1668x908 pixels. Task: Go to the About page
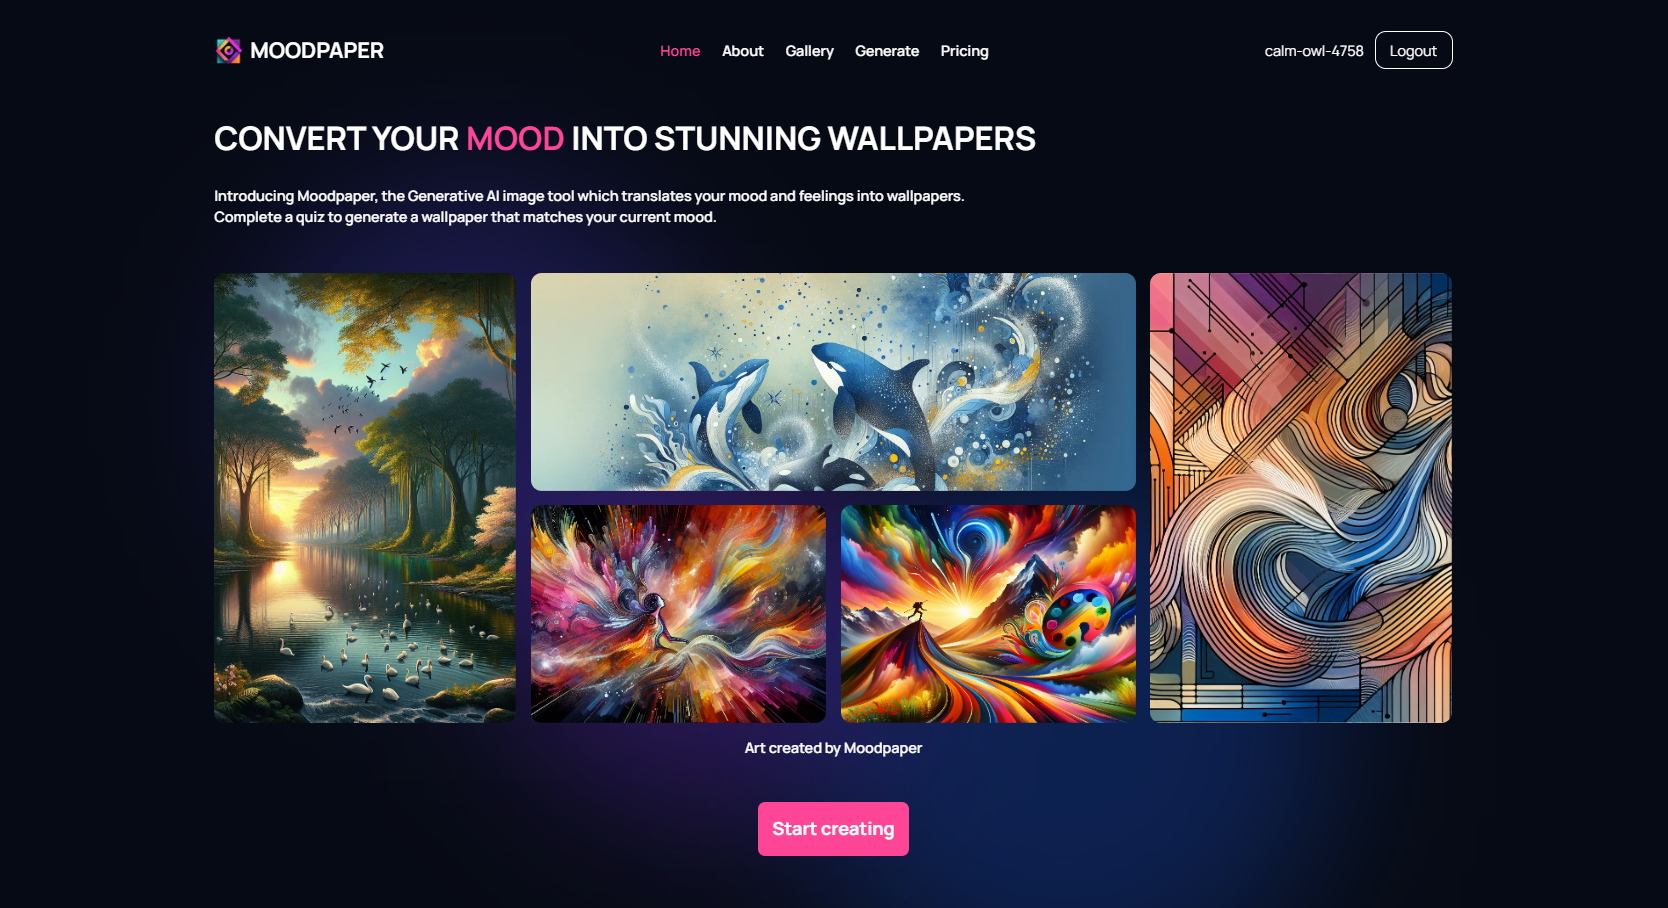click(743, 51)
